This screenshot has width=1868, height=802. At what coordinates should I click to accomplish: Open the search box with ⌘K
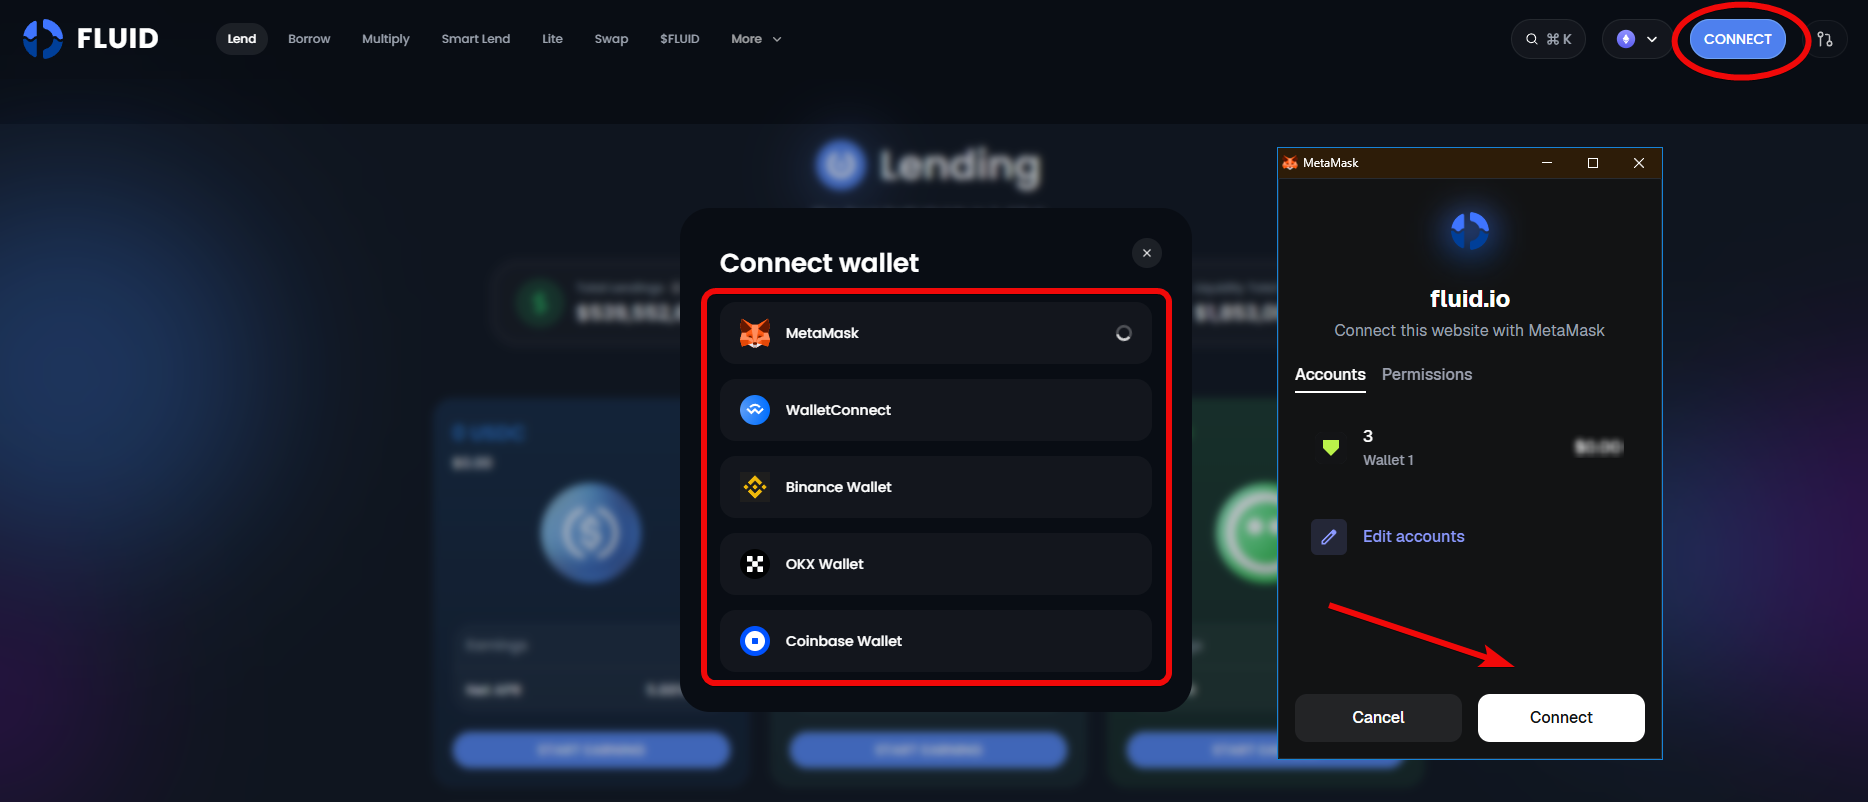[x=1548, y=39]
